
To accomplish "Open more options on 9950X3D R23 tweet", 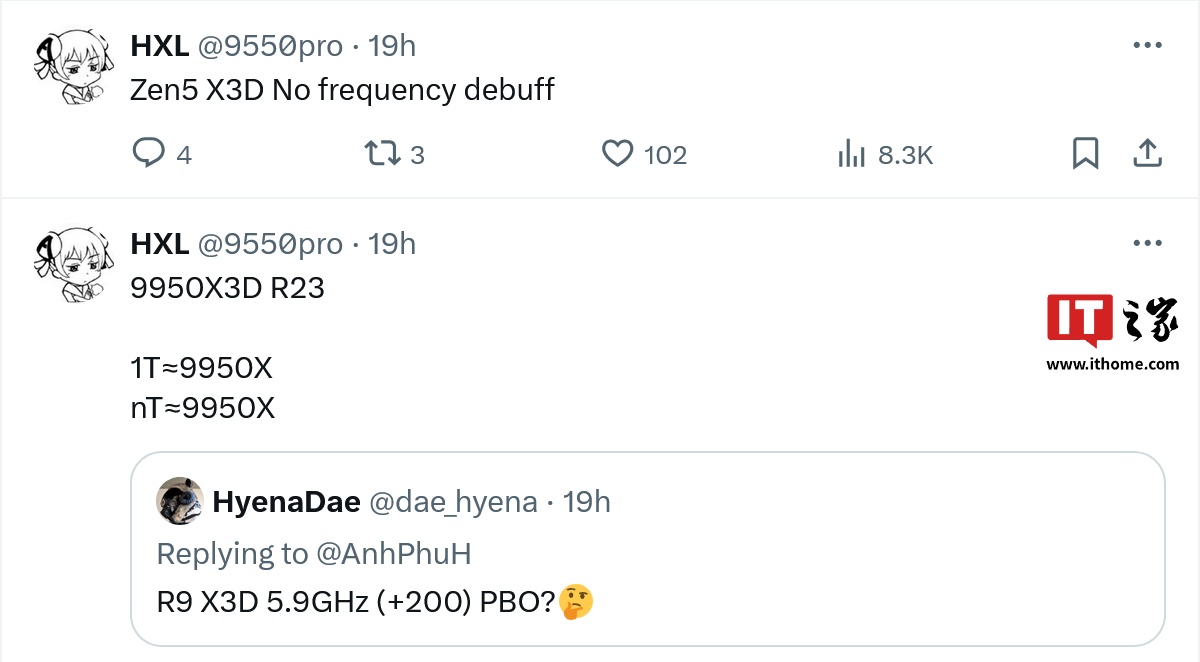I will (1146, 244).
